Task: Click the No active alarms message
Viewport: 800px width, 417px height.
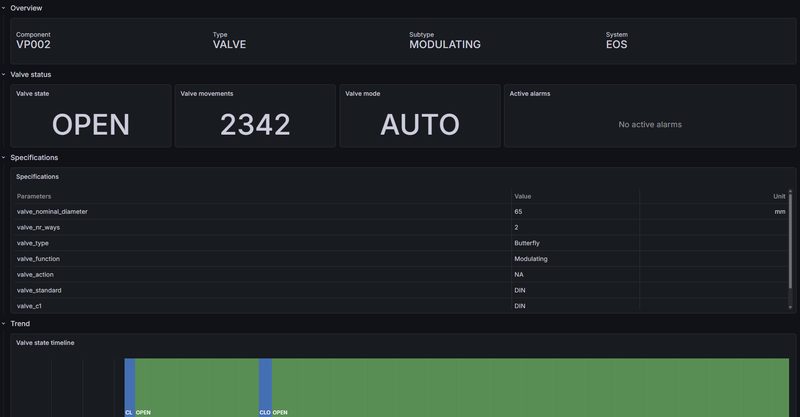Action: 649,125
